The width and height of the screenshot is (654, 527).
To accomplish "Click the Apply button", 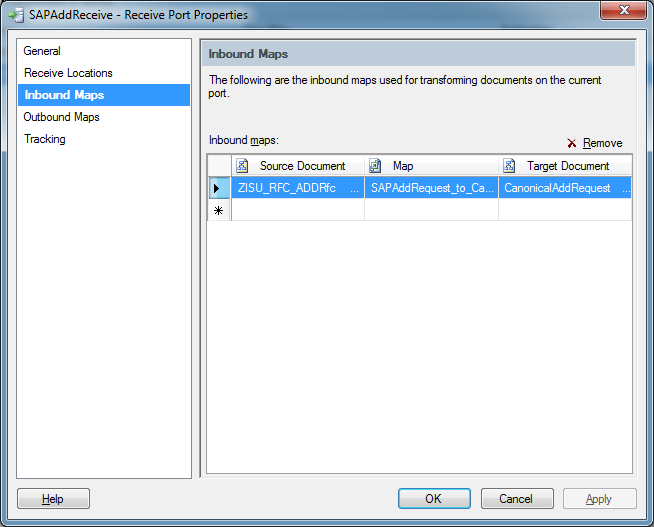I will coord(600,499).
